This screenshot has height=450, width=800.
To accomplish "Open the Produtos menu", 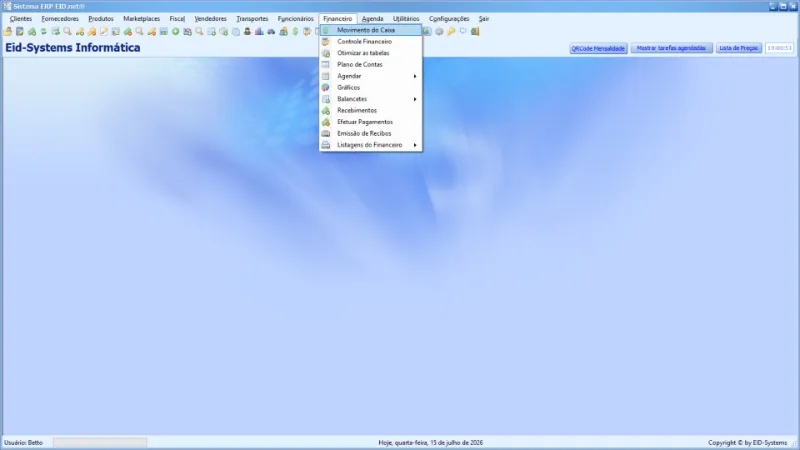I will point(101,18).
